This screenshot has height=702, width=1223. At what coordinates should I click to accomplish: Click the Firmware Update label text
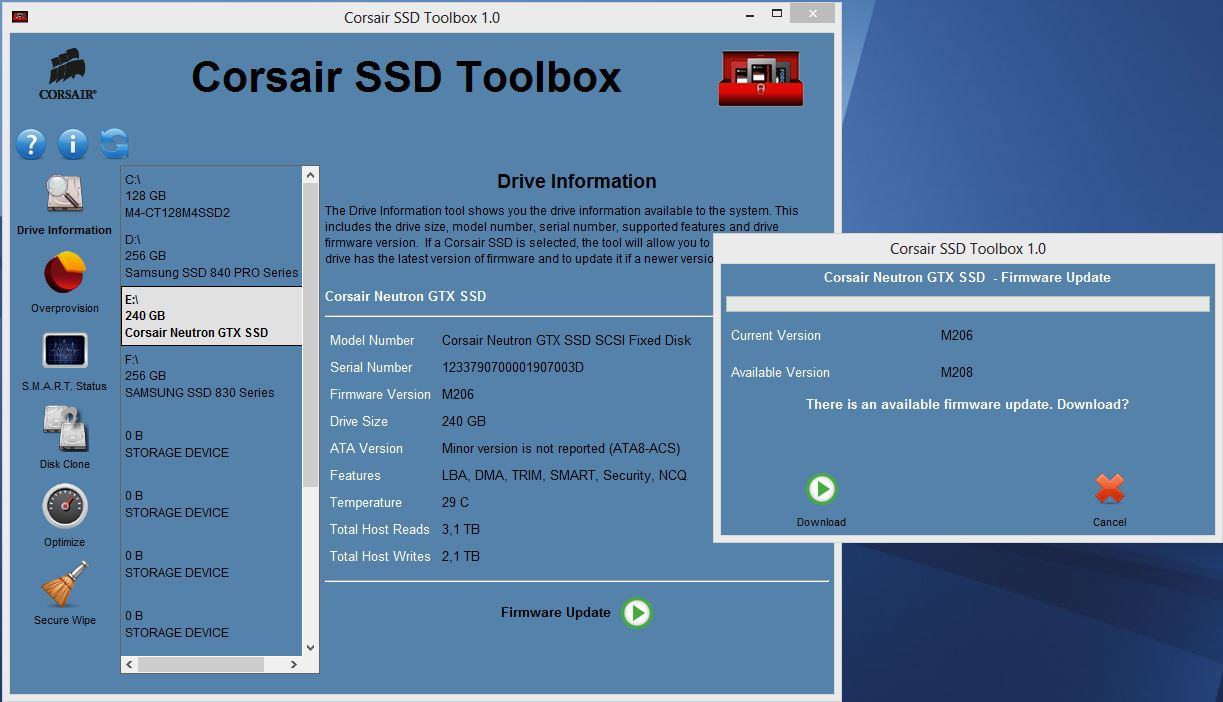[555, 612]
